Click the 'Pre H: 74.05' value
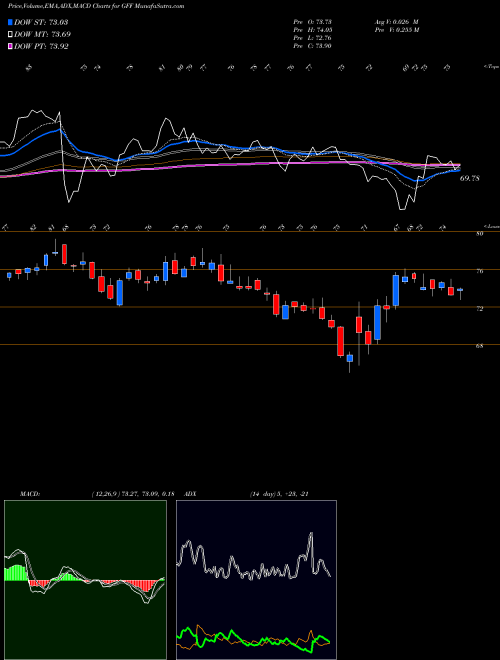500x660 pixels. (x=313, y=30)
